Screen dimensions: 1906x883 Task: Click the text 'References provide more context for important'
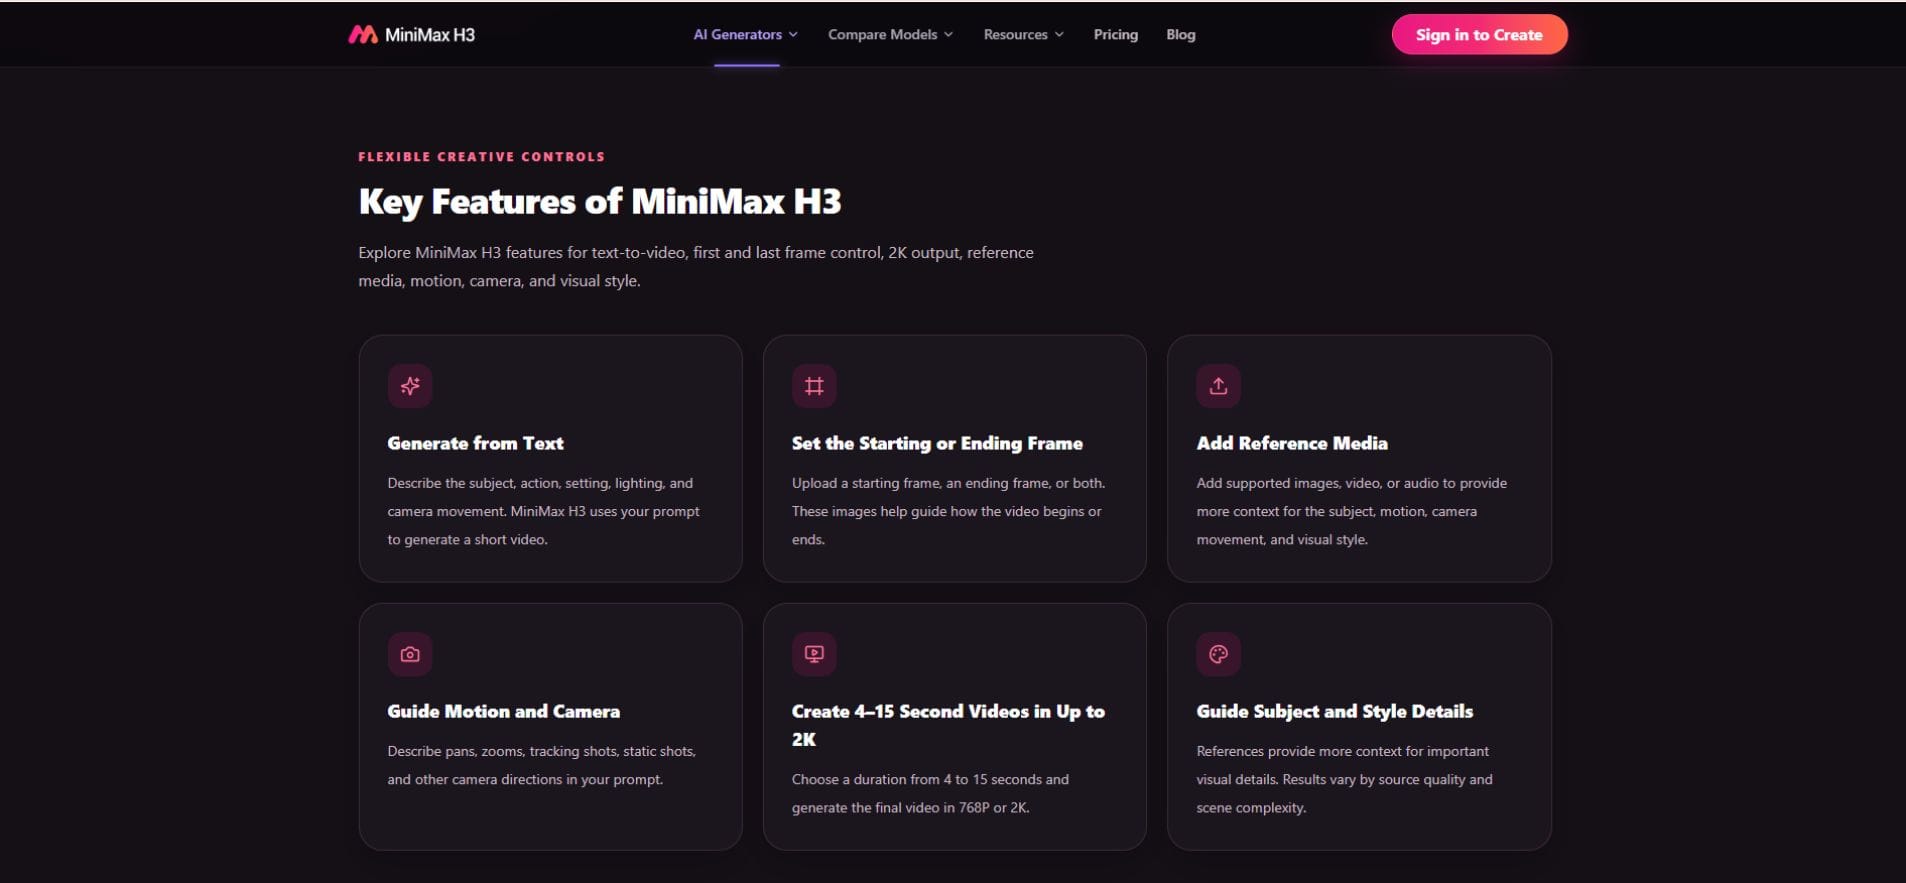(x=1342, y=751)
